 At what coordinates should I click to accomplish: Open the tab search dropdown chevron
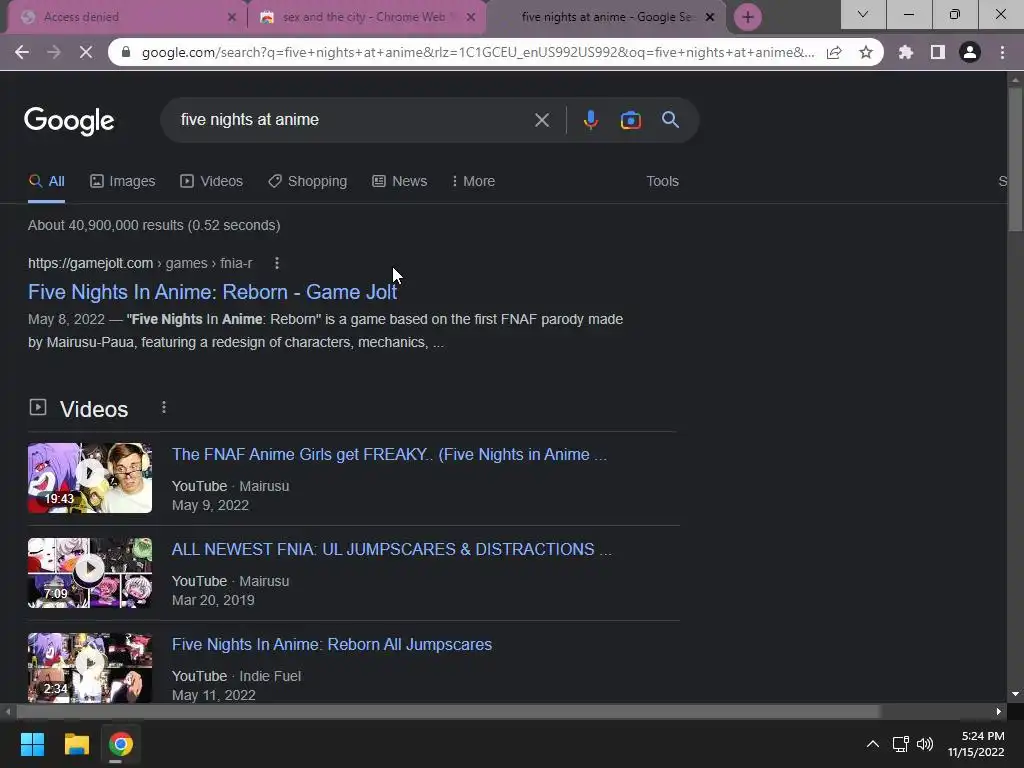(x=863, y=14)
